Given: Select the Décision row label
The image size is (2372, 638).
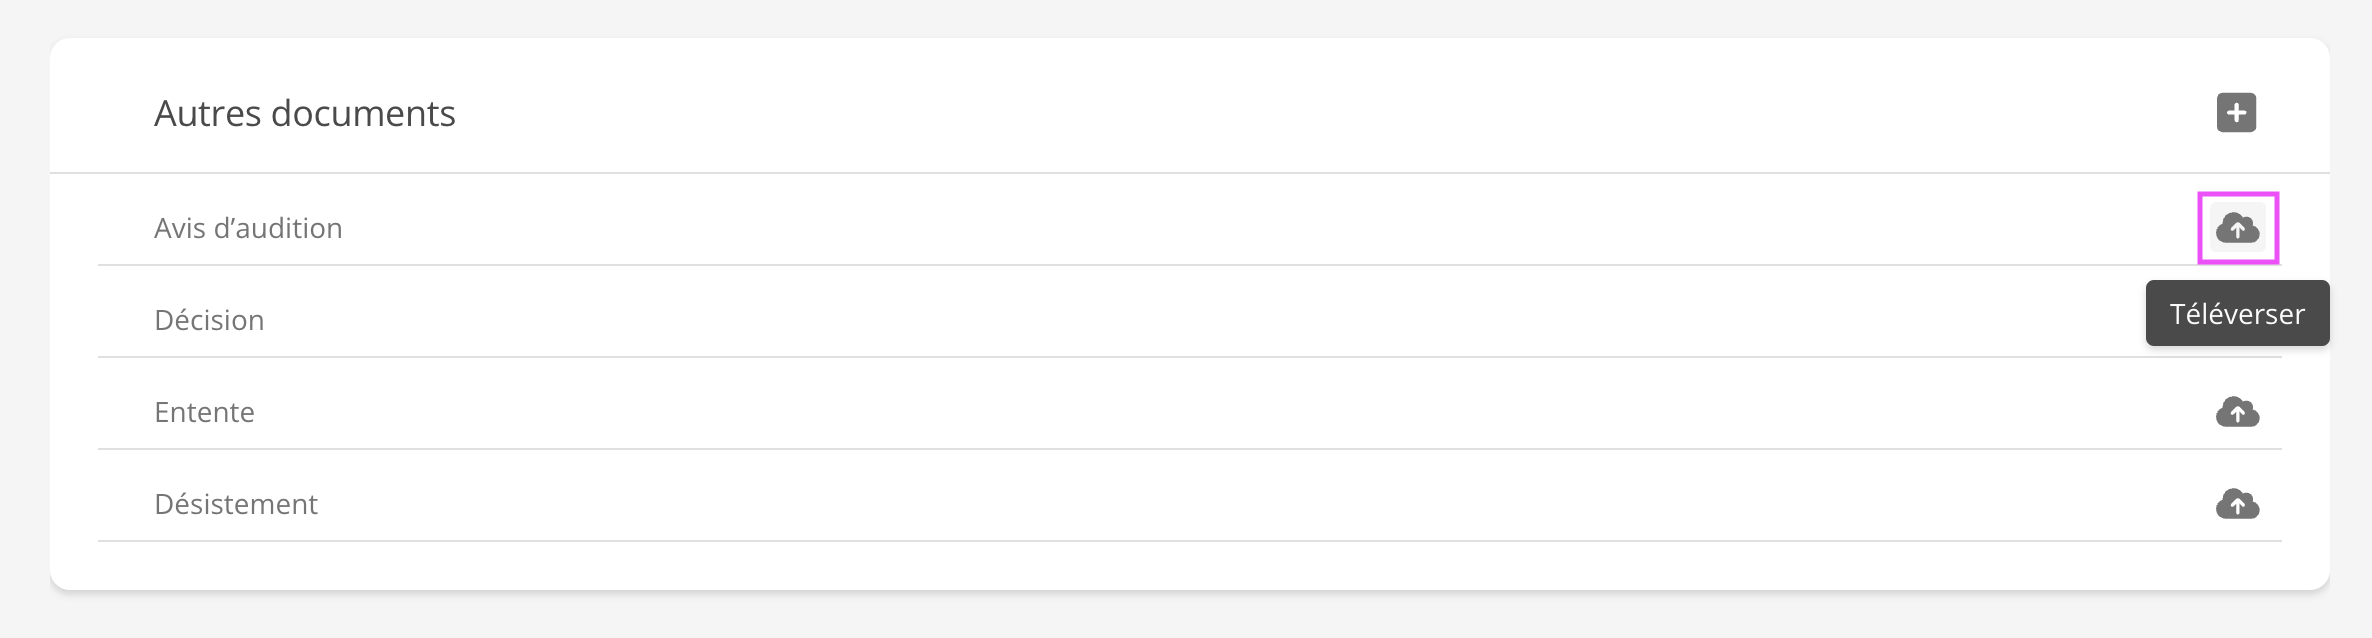Looking at the screenshot, I should point(209,321).
